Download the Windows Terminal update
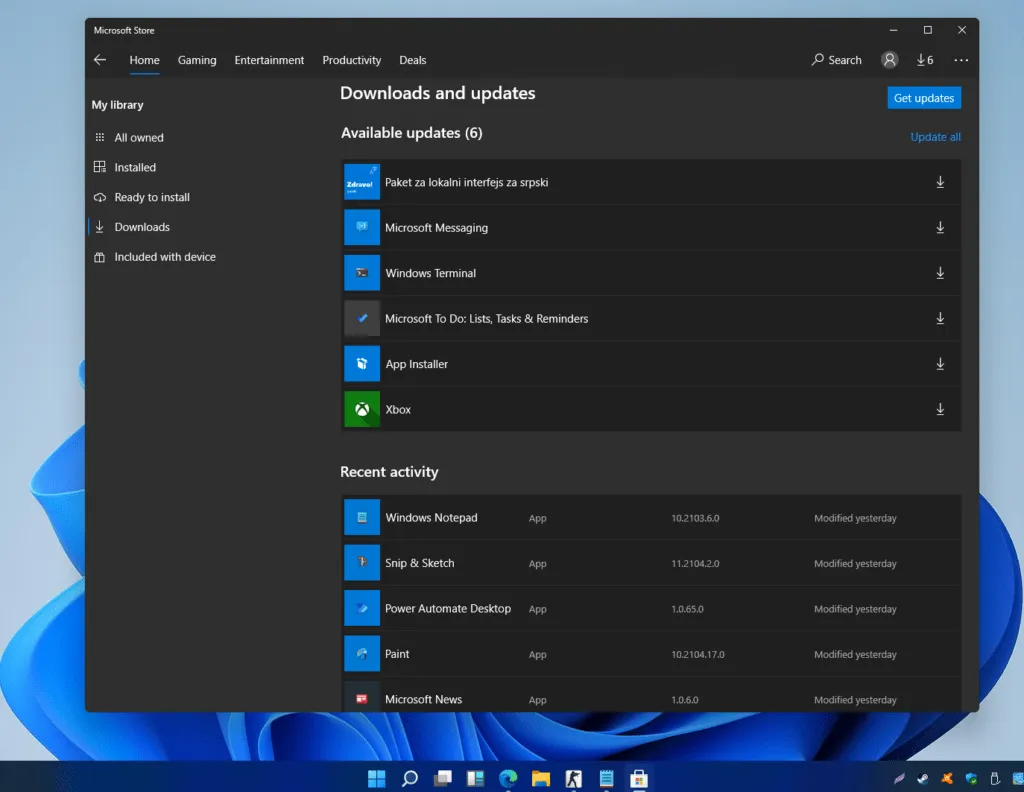The image size is (1024, 792). tap(940, 273)
